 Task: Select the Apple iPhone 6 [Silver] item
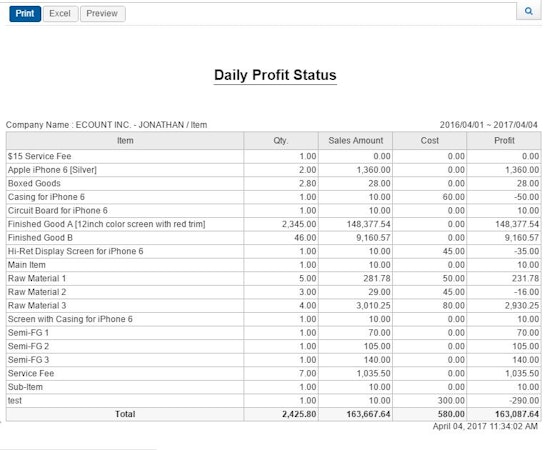pos(52,170)
